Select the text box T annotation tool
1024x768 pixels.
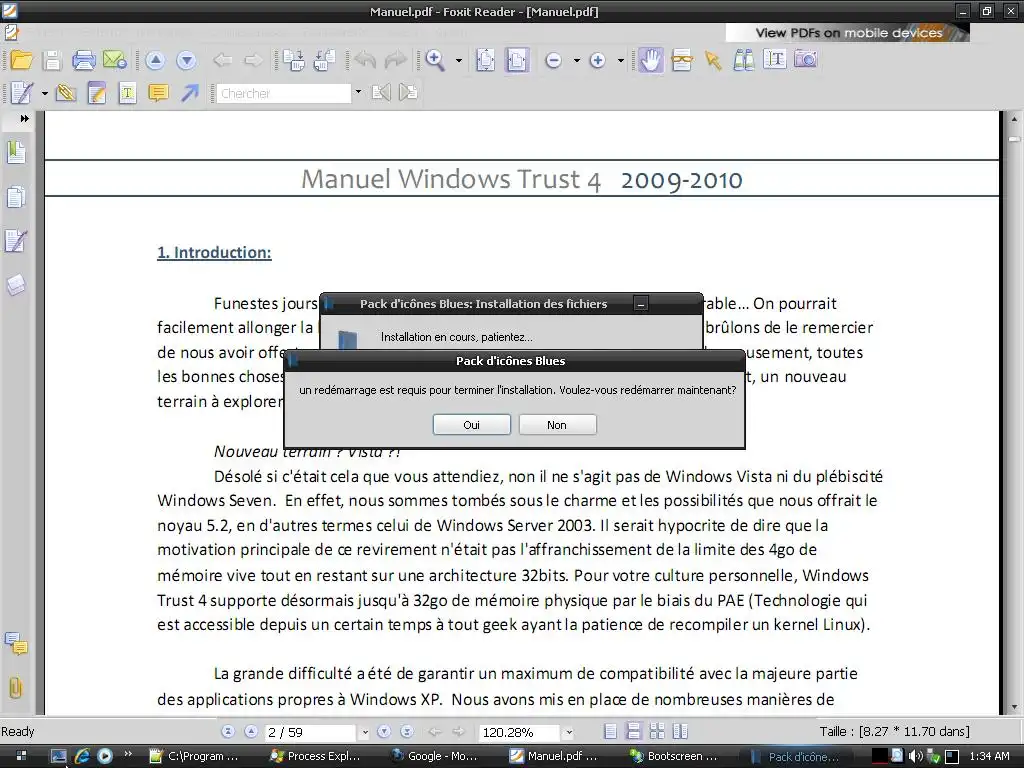[x=127, y=93]
